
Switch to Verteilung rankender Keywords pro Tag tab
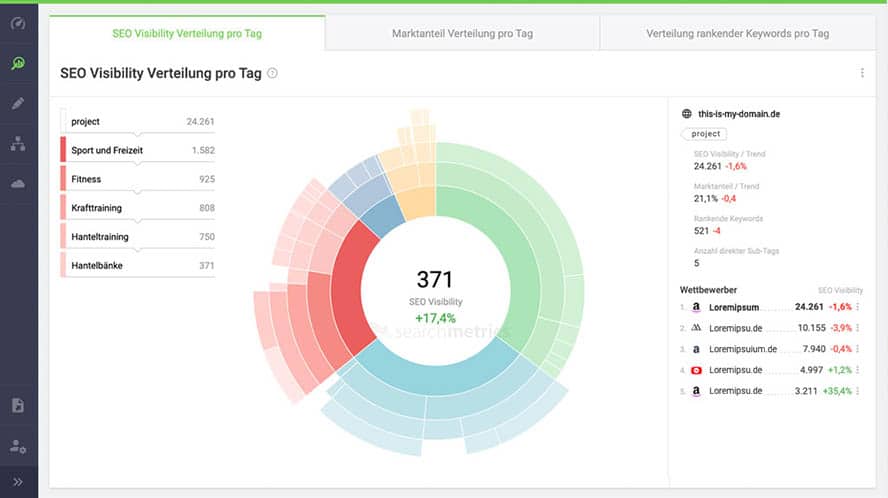tap(737, 33)
